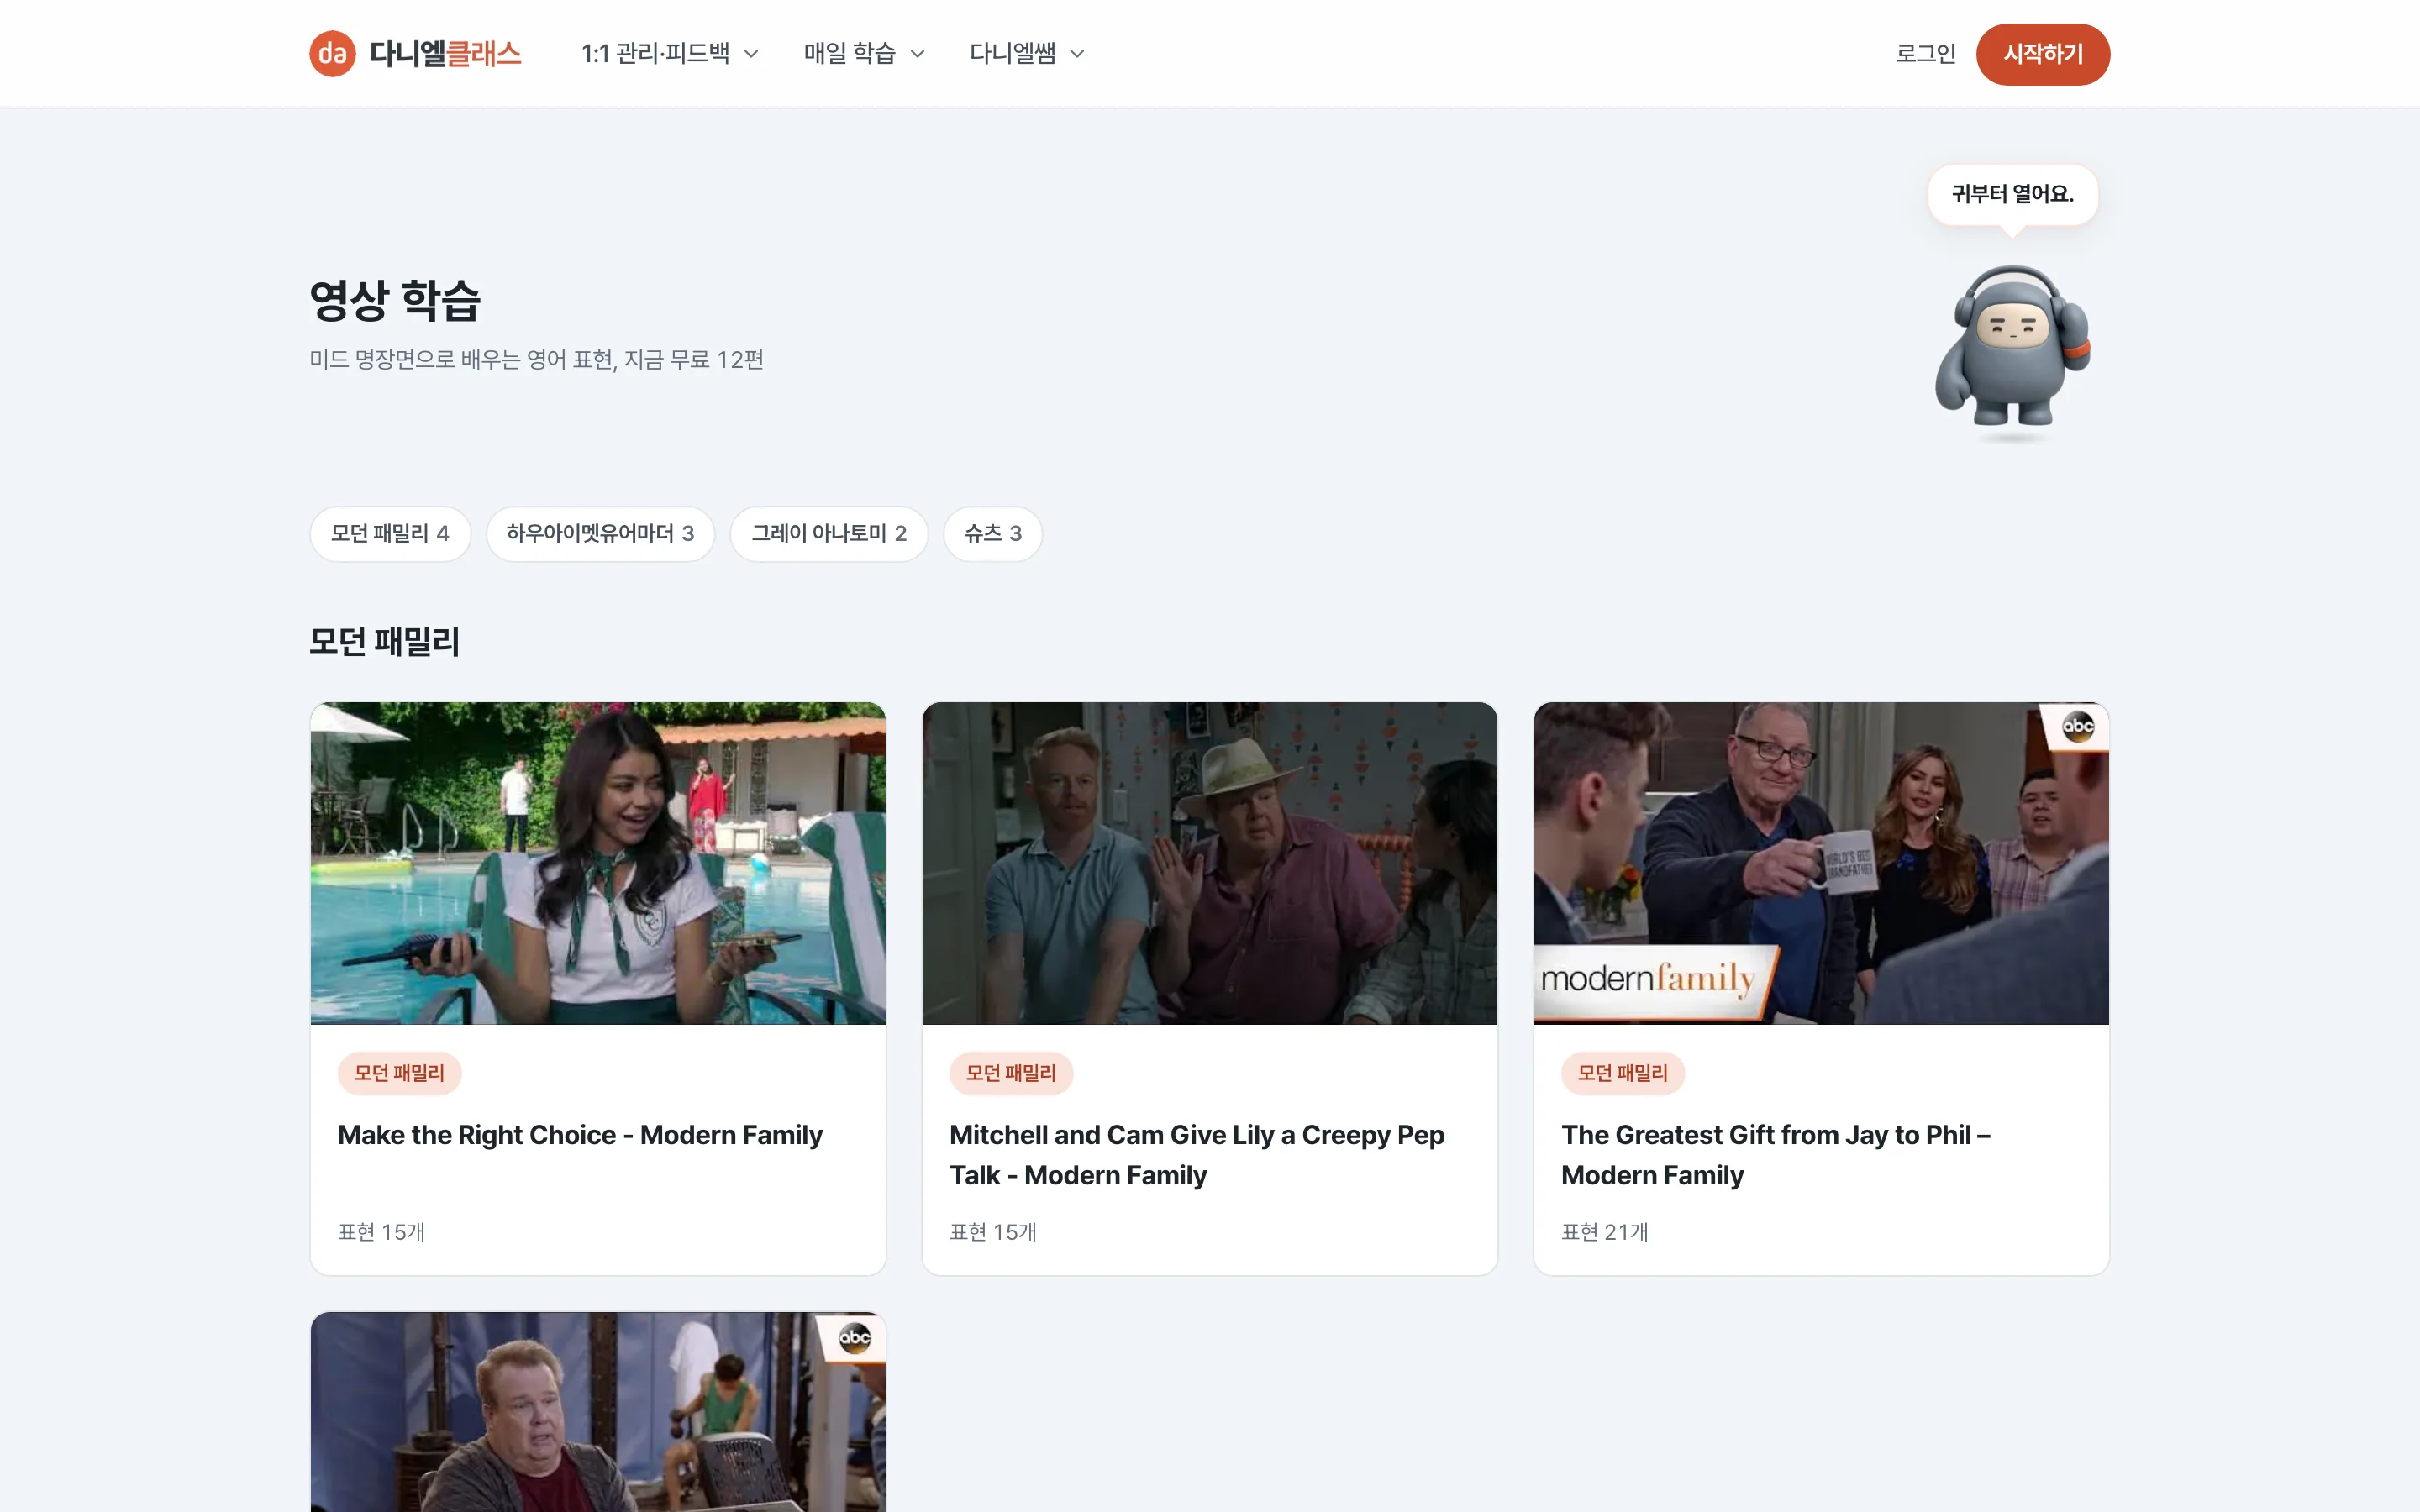
Task: Select the 하우아이멧유어마더 3 filter chip
Action: (600, 534)
